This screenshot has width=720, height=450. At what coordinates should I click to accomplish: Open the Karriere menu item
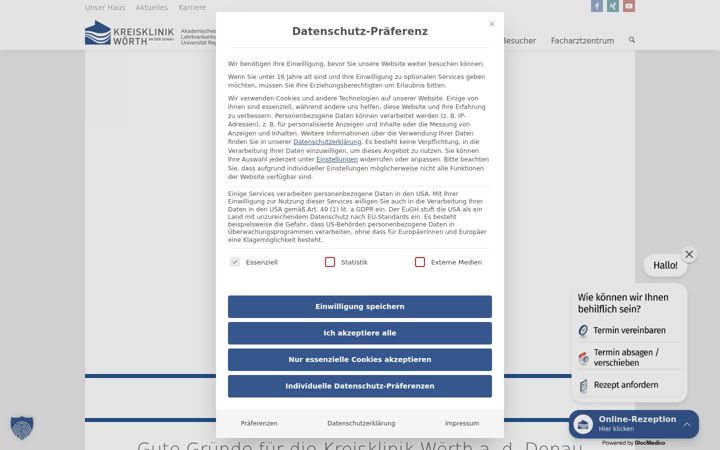pyautogui.click(x=192, y=7)
